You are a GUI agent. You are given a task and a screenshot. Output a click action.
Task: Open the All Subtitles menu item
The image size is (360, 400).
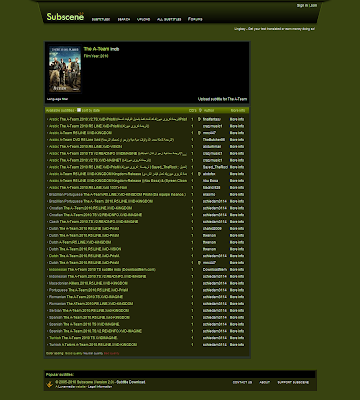click(169, 20)
